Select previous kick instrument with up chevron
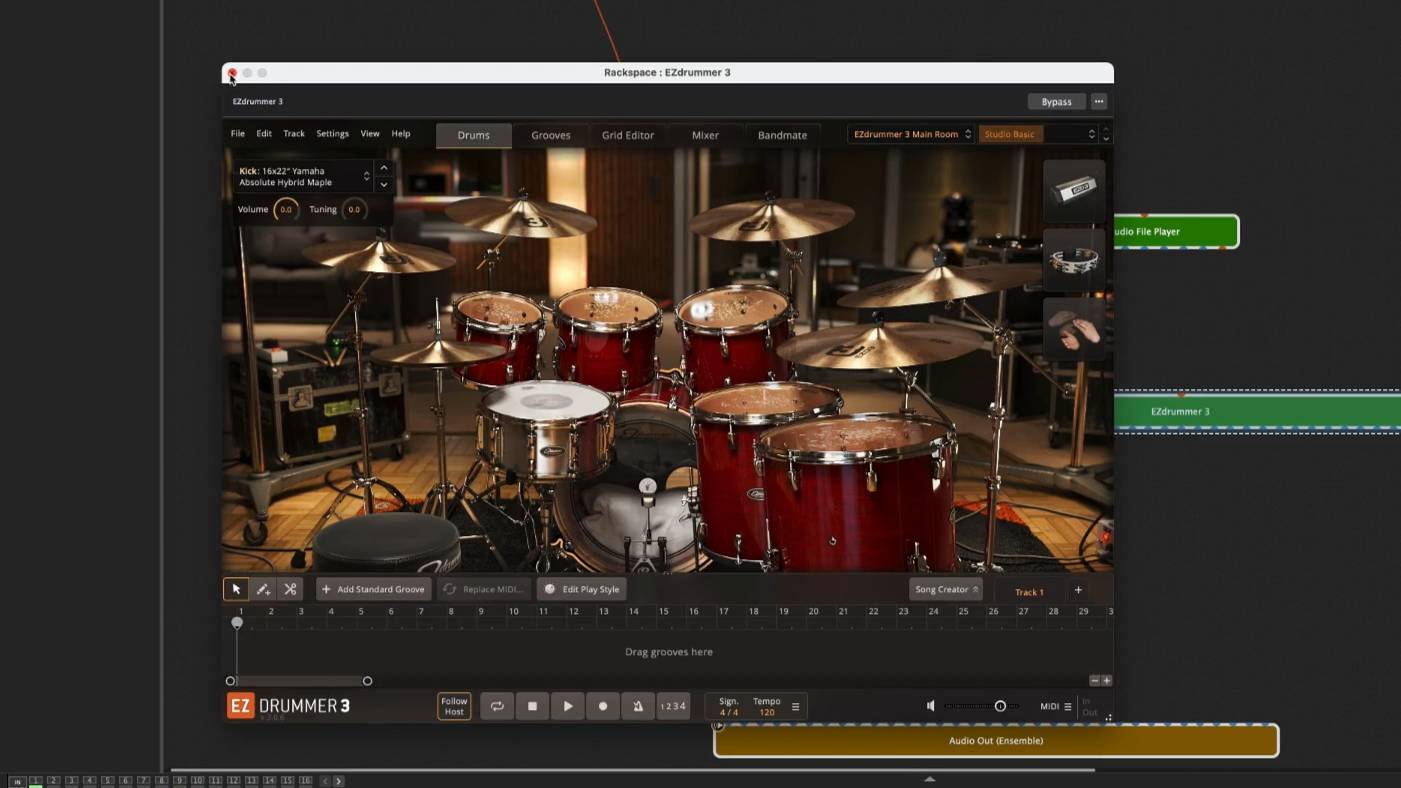This screenshot has height=788, width=1401. tap(384, 168)
